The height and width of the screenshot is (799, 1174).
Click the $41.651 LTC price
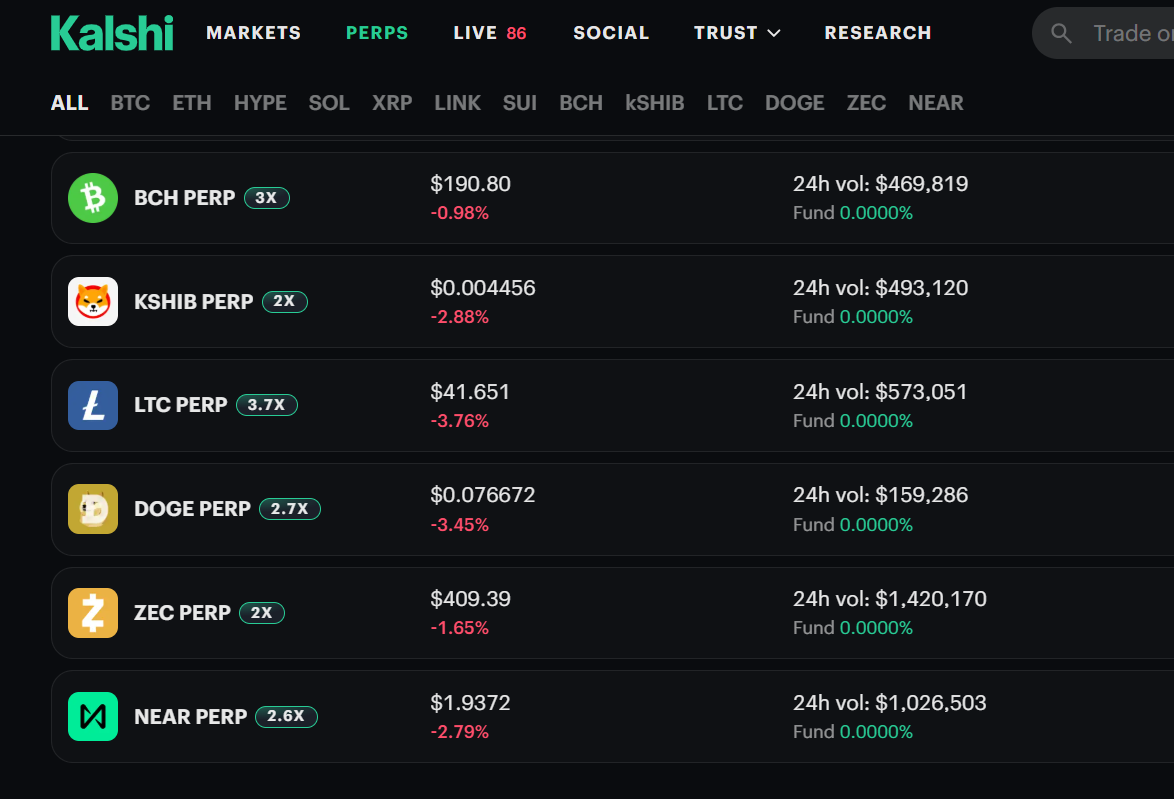(x=470, y=392)
